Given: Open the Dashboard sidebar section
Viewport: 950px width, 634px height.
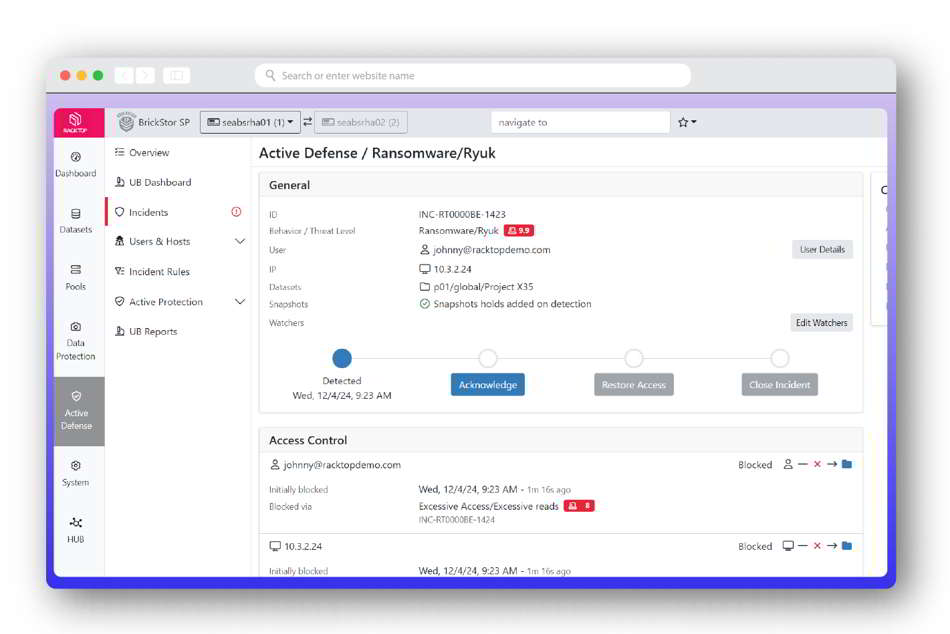Looking at the screenshot, I should point(76,164).
